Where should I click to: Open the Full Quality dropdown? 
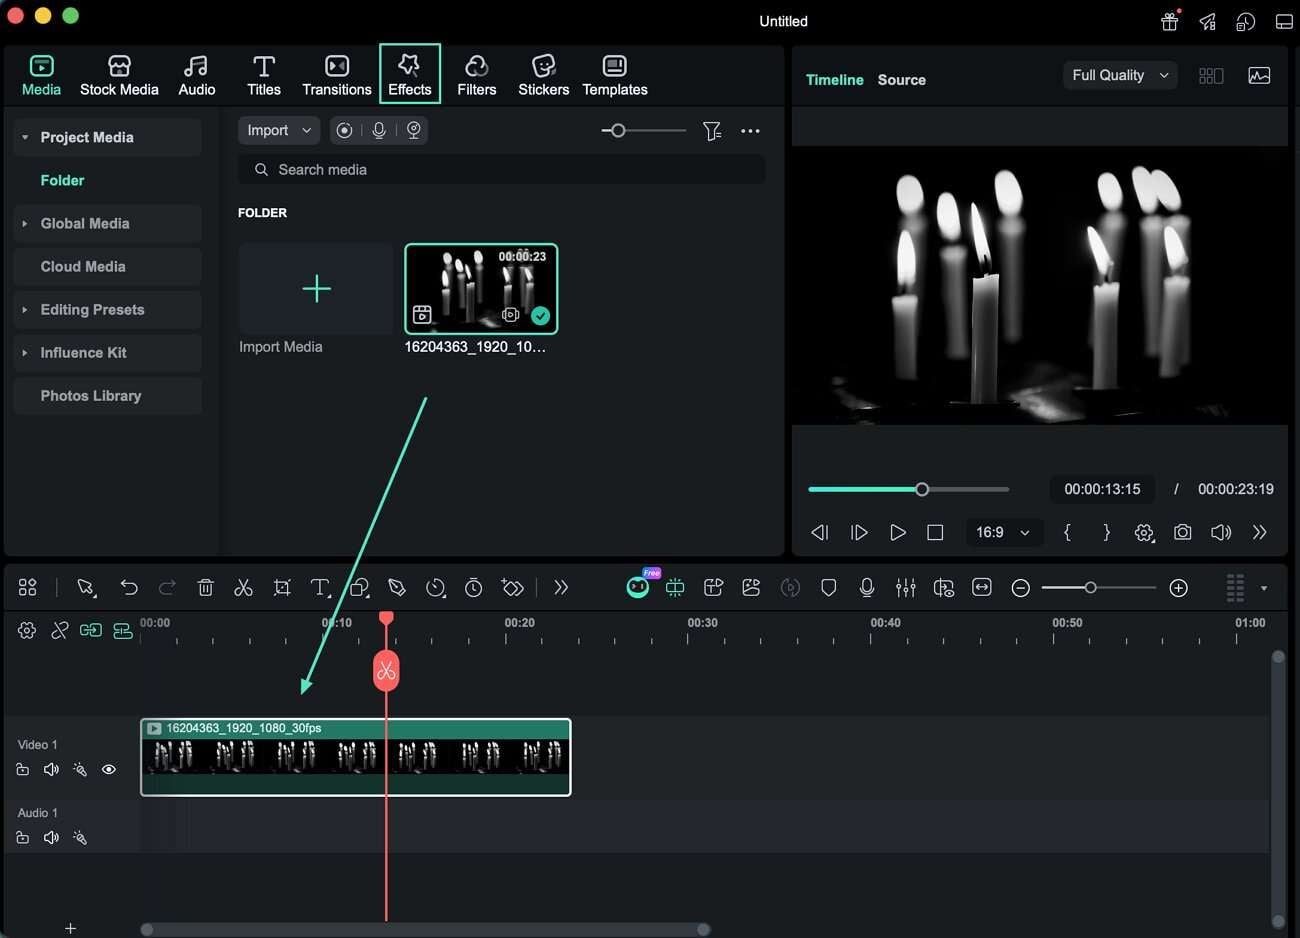1119,75
